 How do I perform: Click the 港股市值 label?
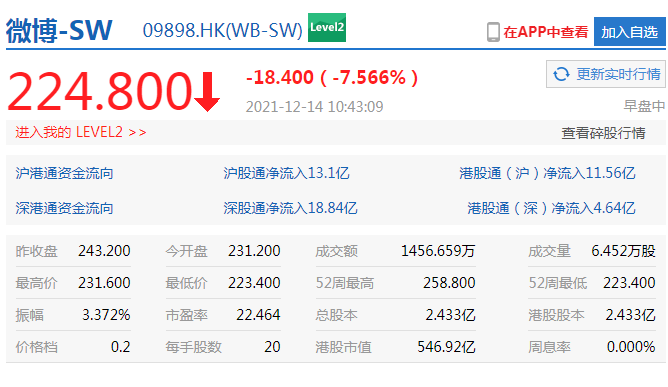[x=343, y=347]
